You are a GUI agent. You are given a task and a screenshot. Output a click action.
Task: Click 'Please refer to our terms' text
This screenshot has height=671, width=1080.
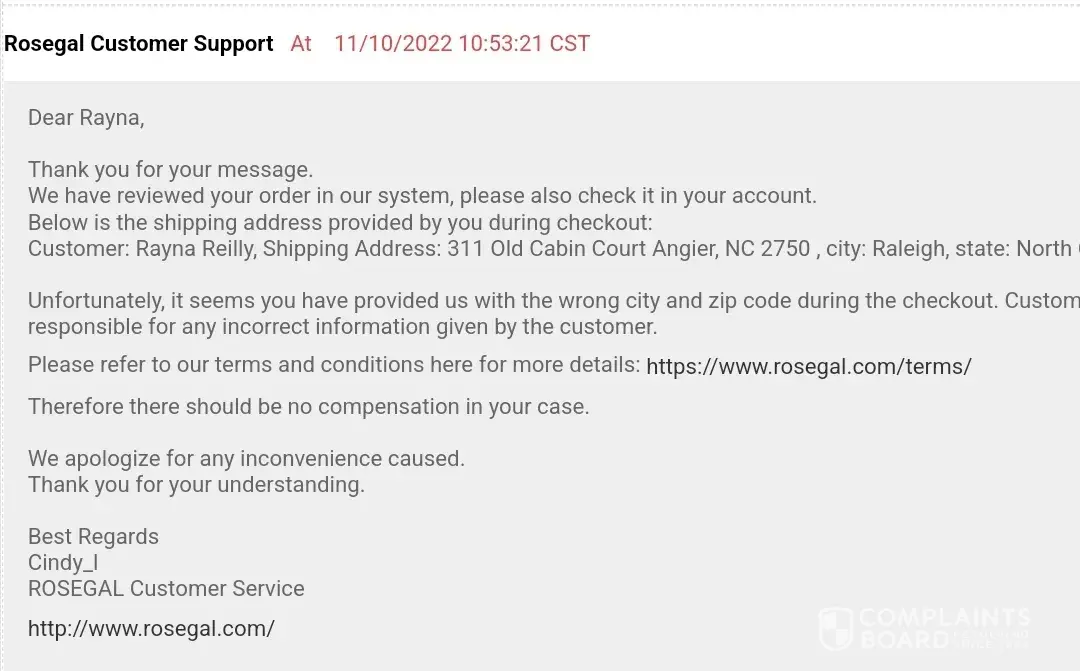tap(333, 365)
